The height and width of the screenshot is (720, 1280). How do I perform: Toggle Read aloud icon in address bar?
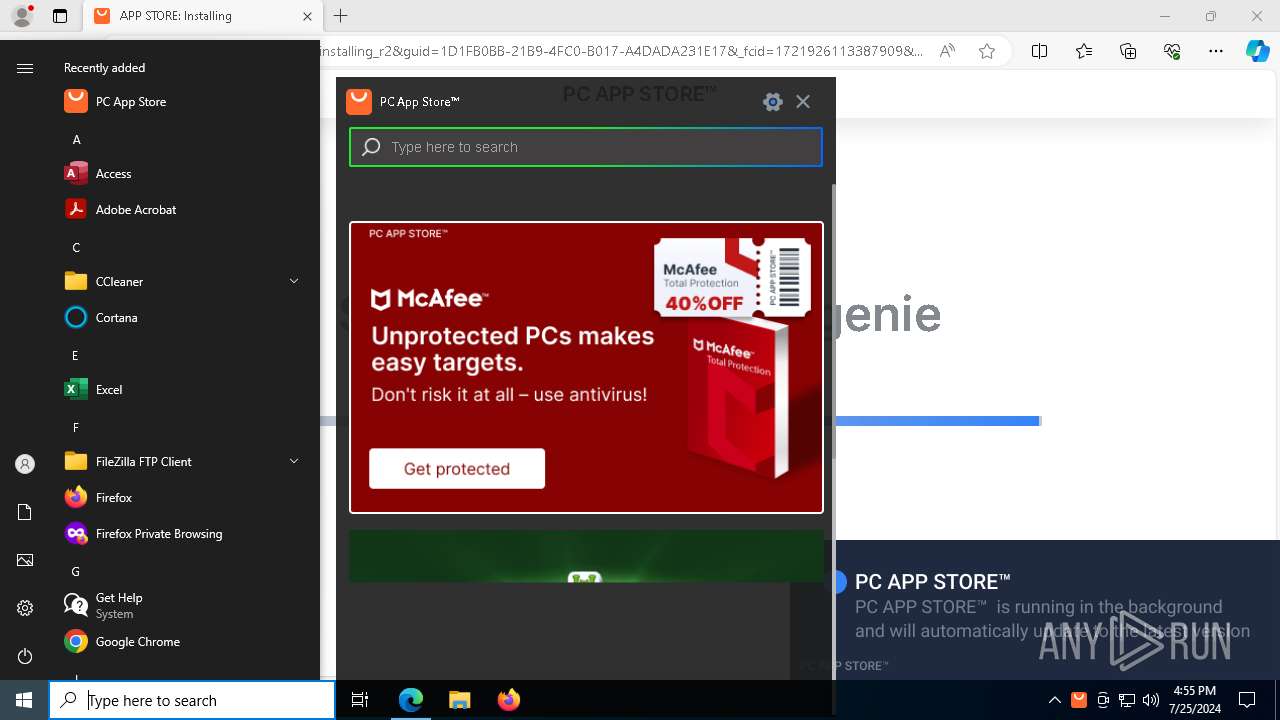click(947, 51)
